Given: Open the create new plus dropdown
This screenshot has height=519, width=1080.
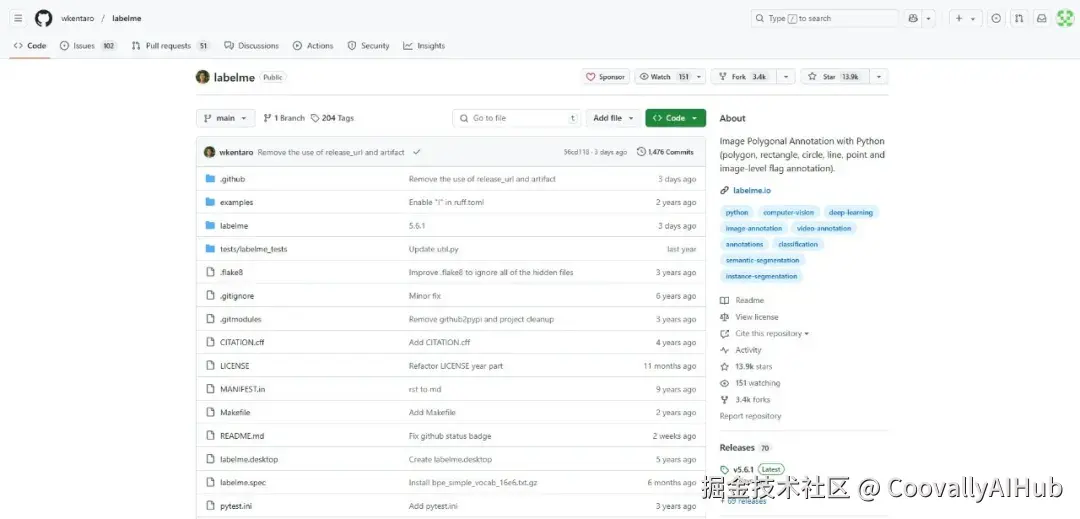Looking at the screenshot, I should tap(965, 19).
